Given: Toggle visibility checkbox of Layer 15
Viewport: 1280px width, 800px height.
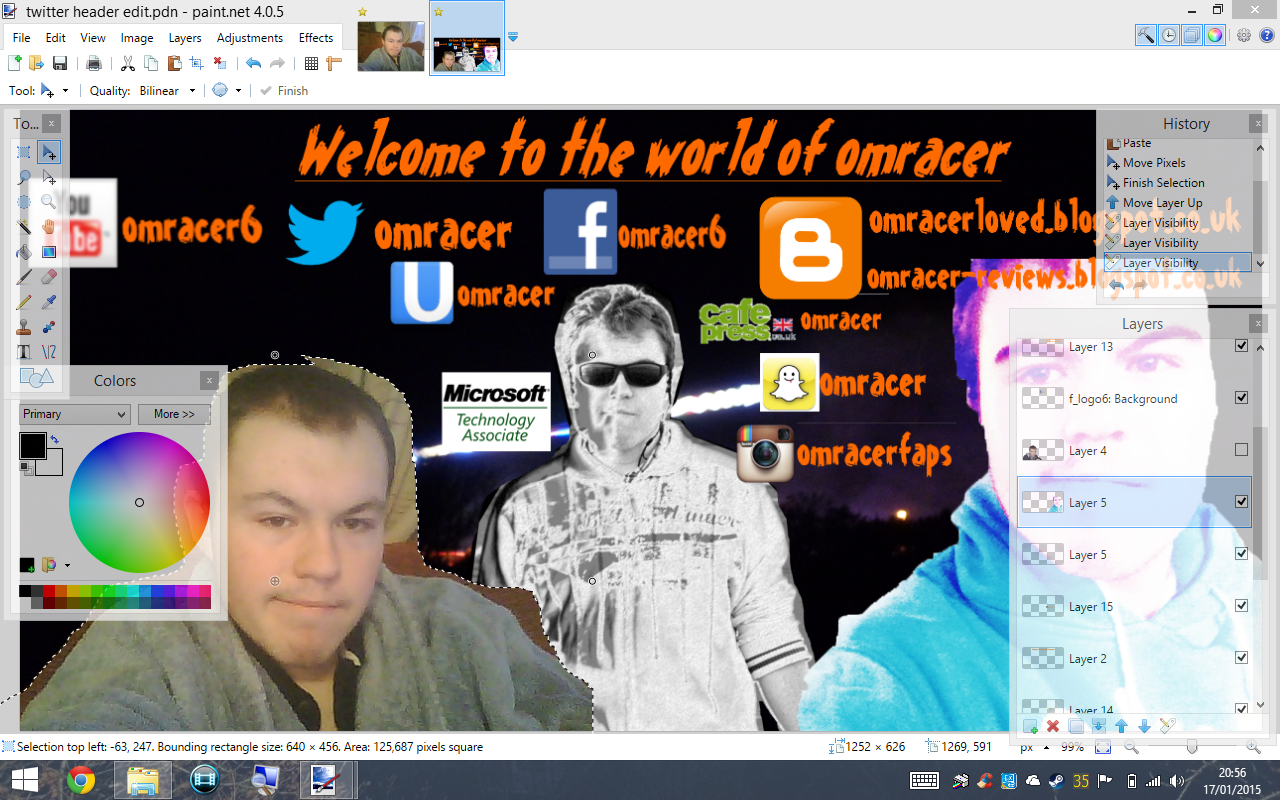Looking at the screenshot, I should point(1242,606).
